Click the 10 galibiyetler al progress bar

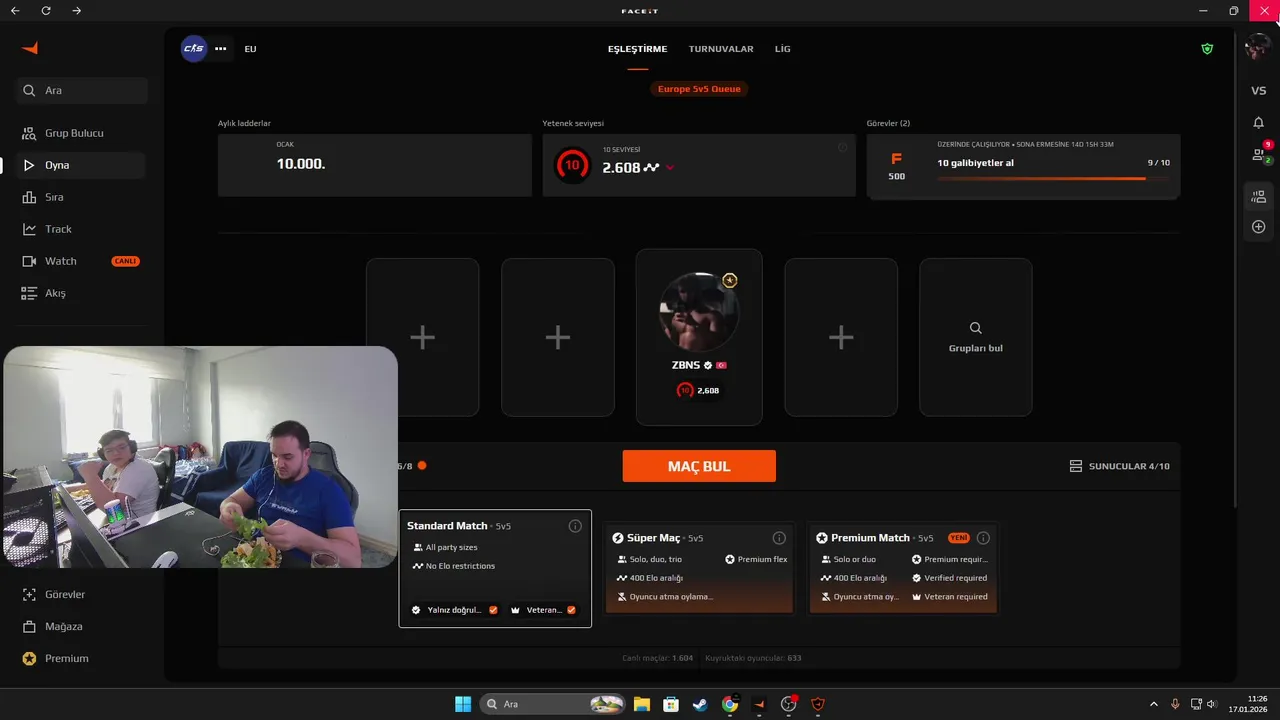pos(1053,178)
